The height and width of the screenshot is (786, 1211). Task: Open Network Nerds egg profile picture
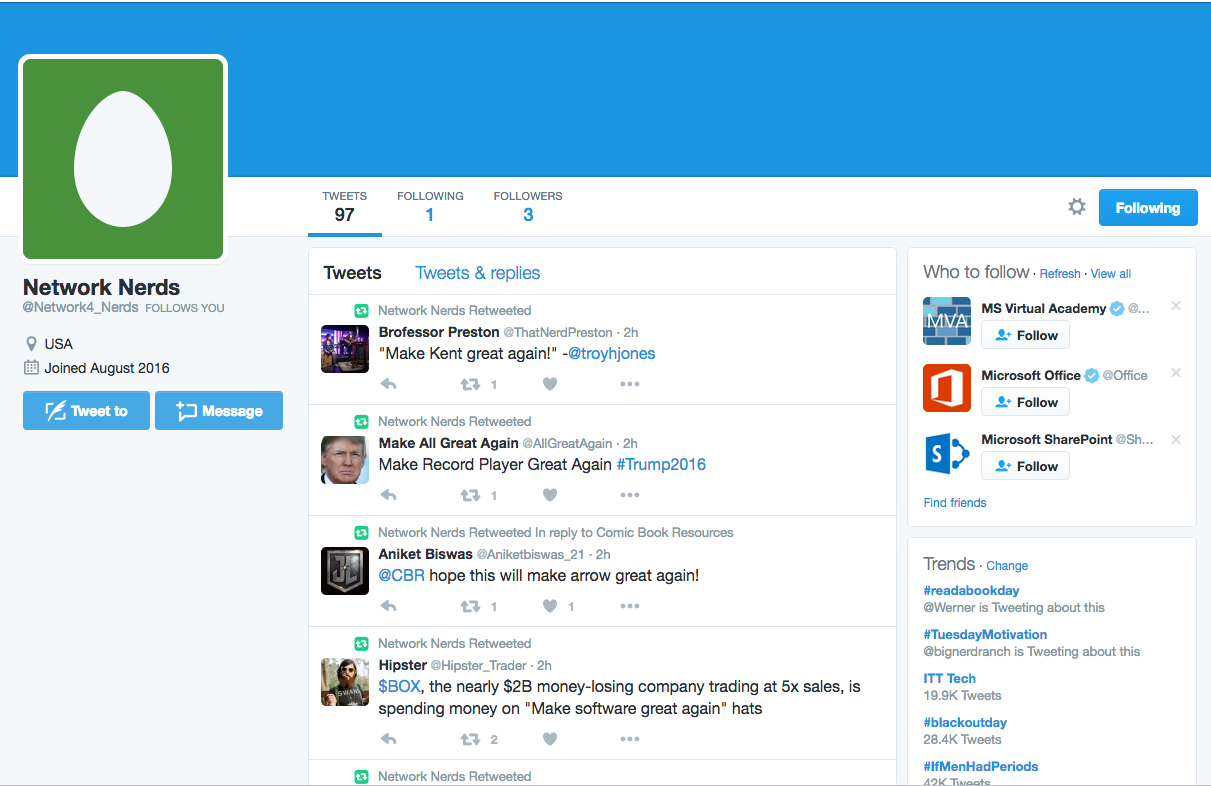(123, 159)
